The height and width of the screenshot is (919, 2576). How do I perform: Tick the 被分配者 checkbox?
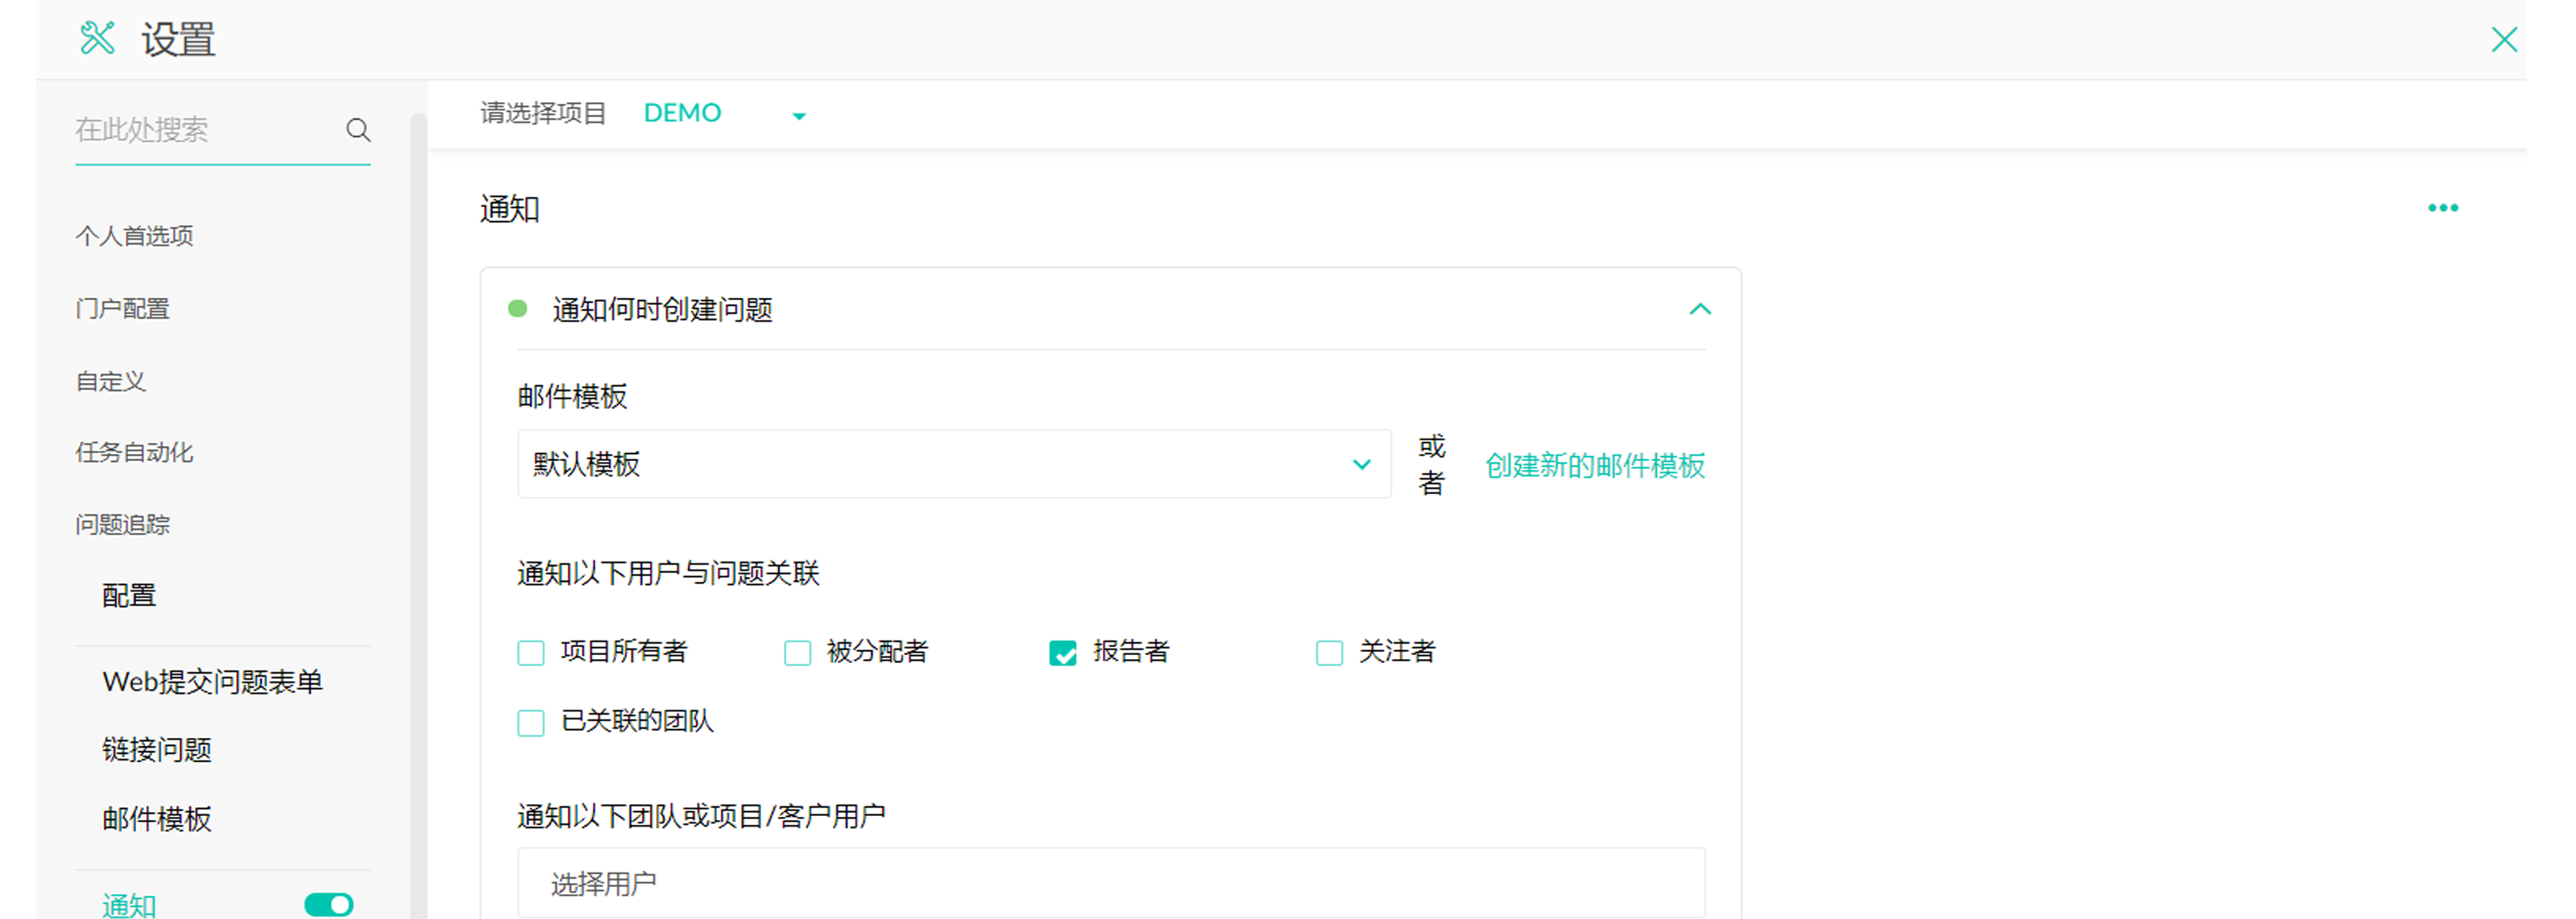tap(797, 653)
